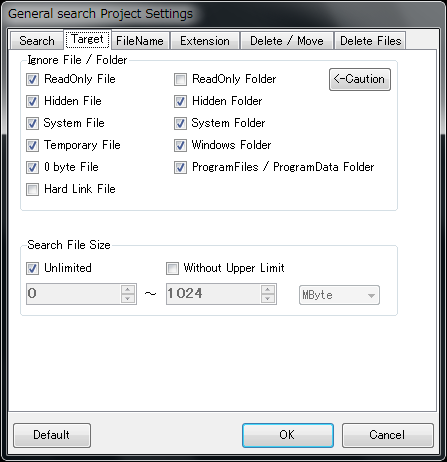Click the <-Caution button
The height and width of the screenshot is (462, 447).
pos(360,79)
